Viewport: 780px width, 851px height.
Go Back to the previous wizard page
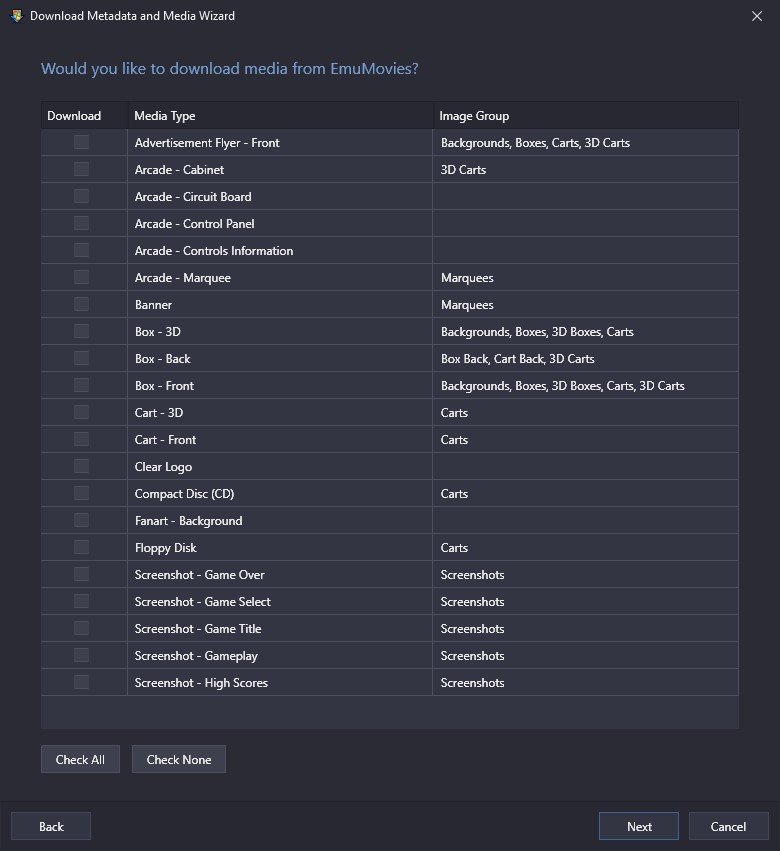[x=51, y=826]
